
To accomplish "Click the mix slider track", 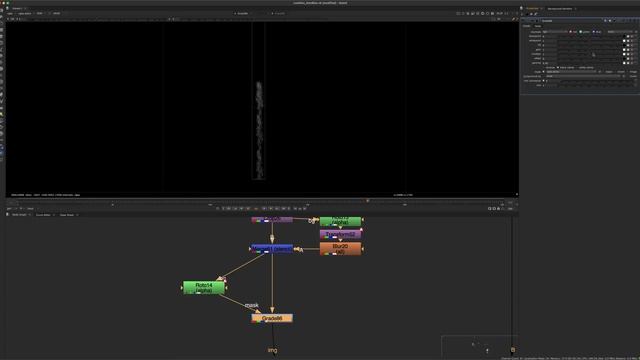I will (596, 85).
